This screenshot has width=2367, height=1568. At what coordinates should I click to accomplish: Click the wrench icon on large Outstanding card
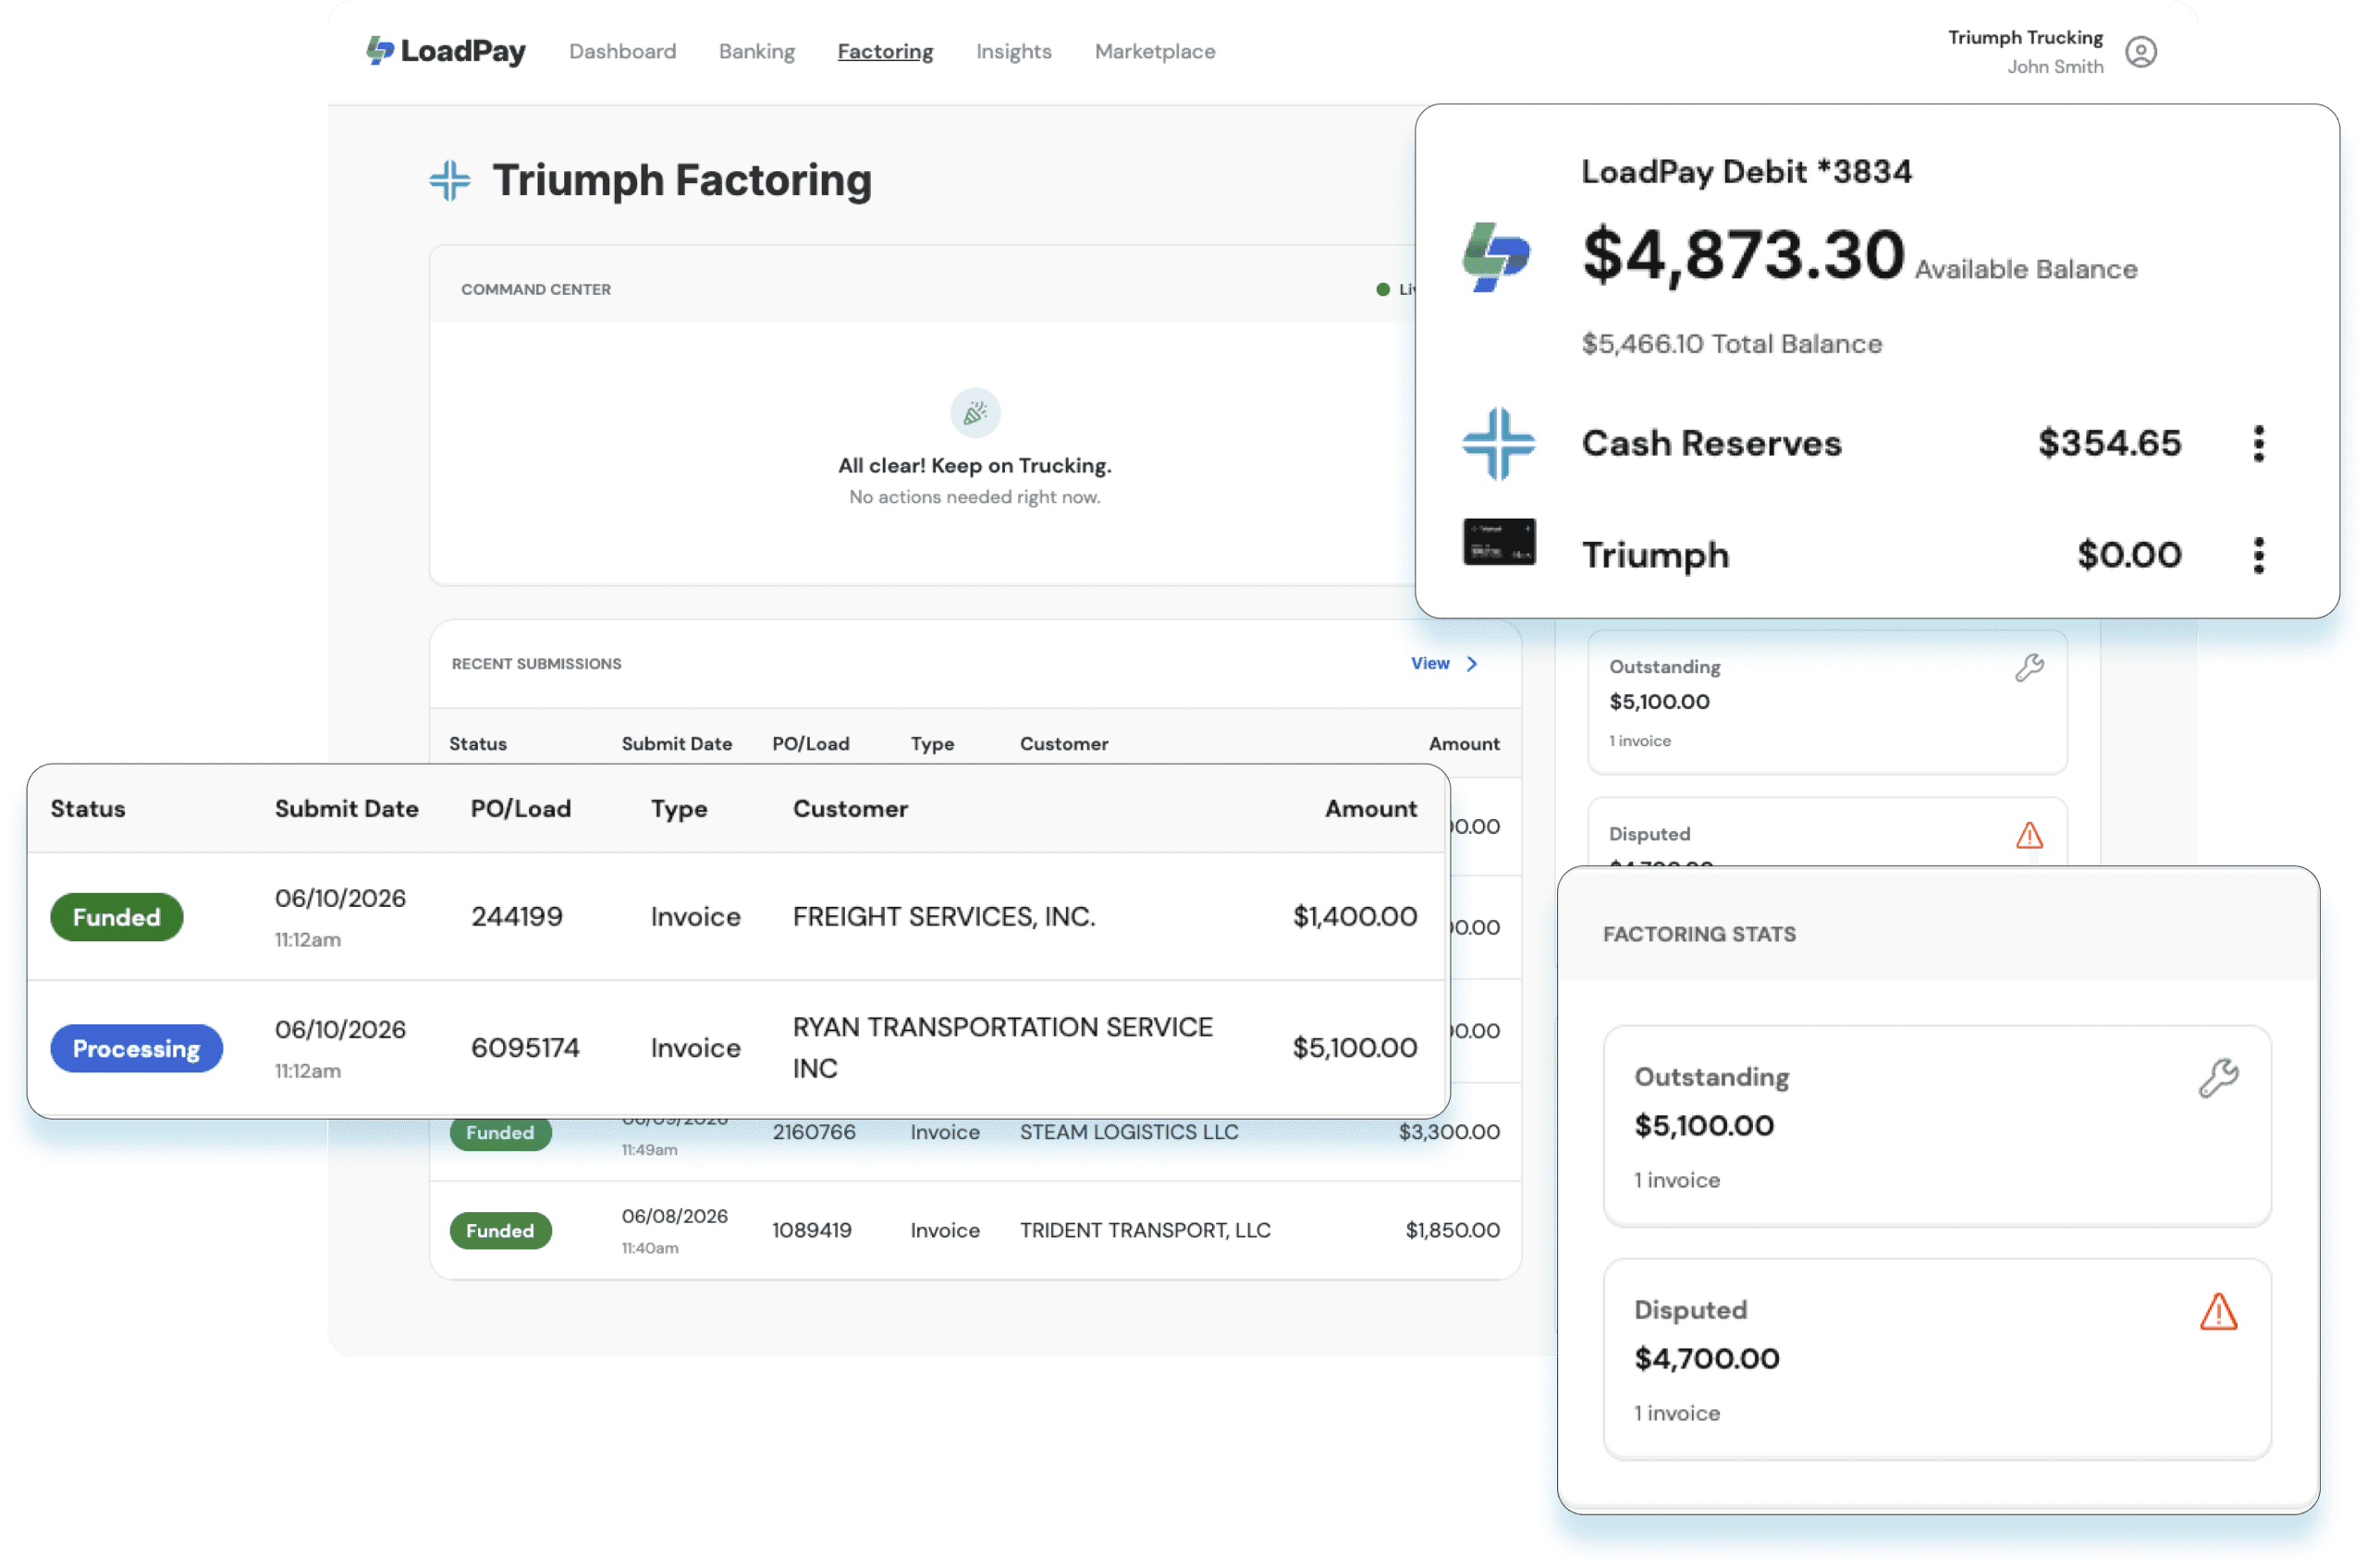point(2217,1078)
